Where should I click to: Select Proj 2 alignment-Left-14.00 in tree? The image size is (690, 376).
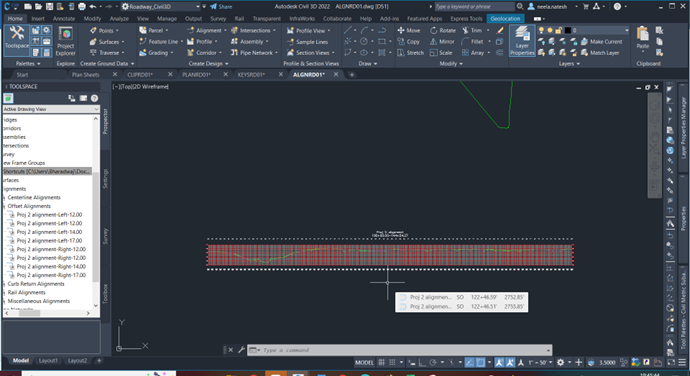click(49, 232)
